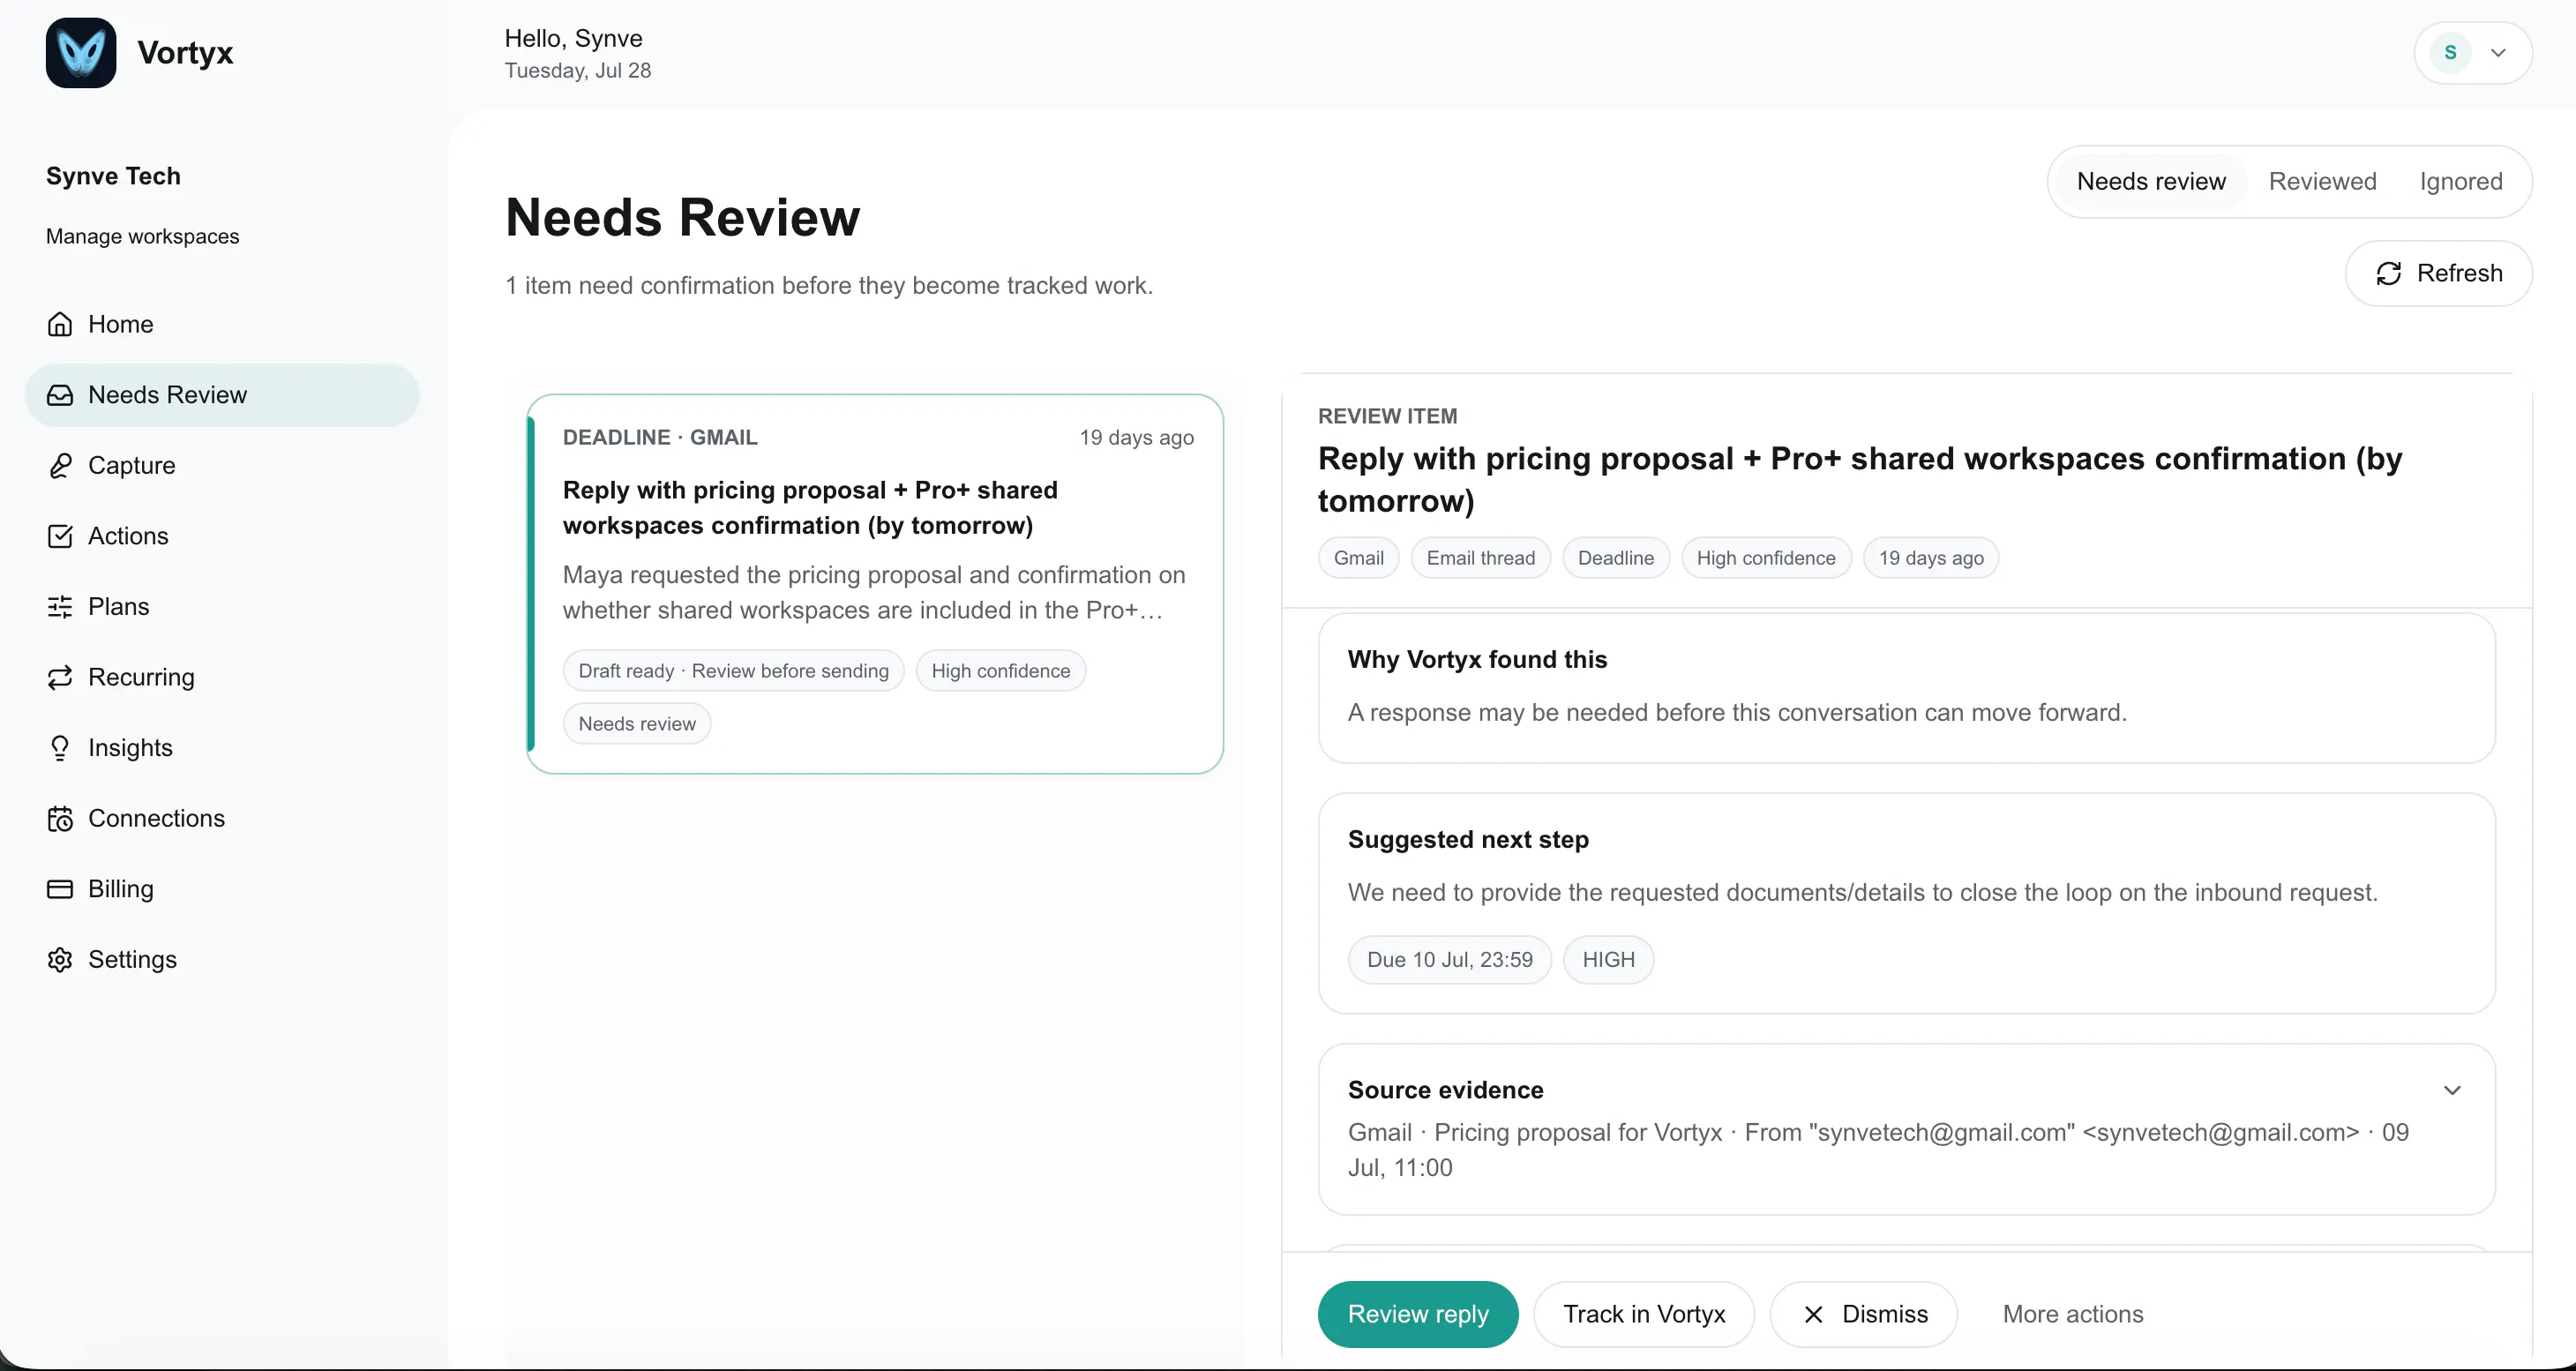Open Home in the sidebar
Viewport: 2576px width, 1371px height.
tap(222, 324)
